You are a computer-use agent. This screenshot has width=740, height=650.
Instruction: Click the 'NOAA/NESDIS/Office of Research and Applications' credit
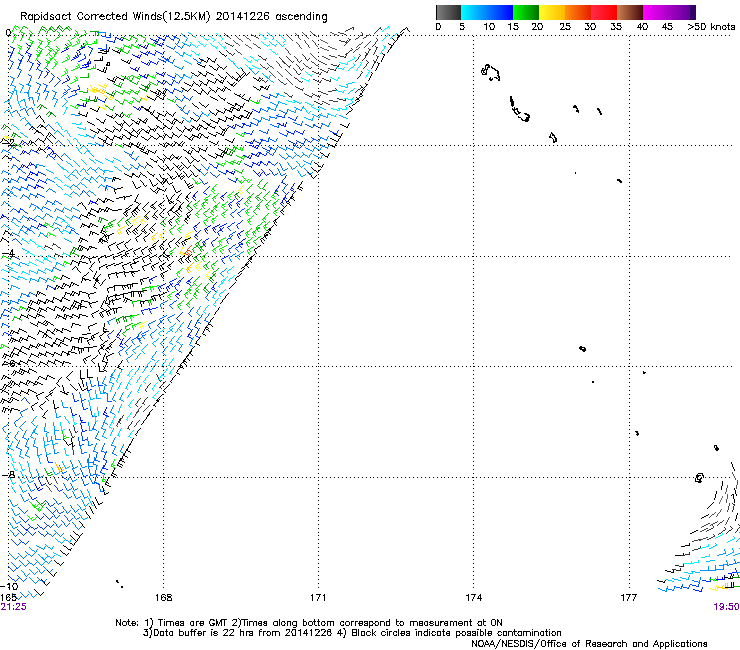tap(589, 644)
